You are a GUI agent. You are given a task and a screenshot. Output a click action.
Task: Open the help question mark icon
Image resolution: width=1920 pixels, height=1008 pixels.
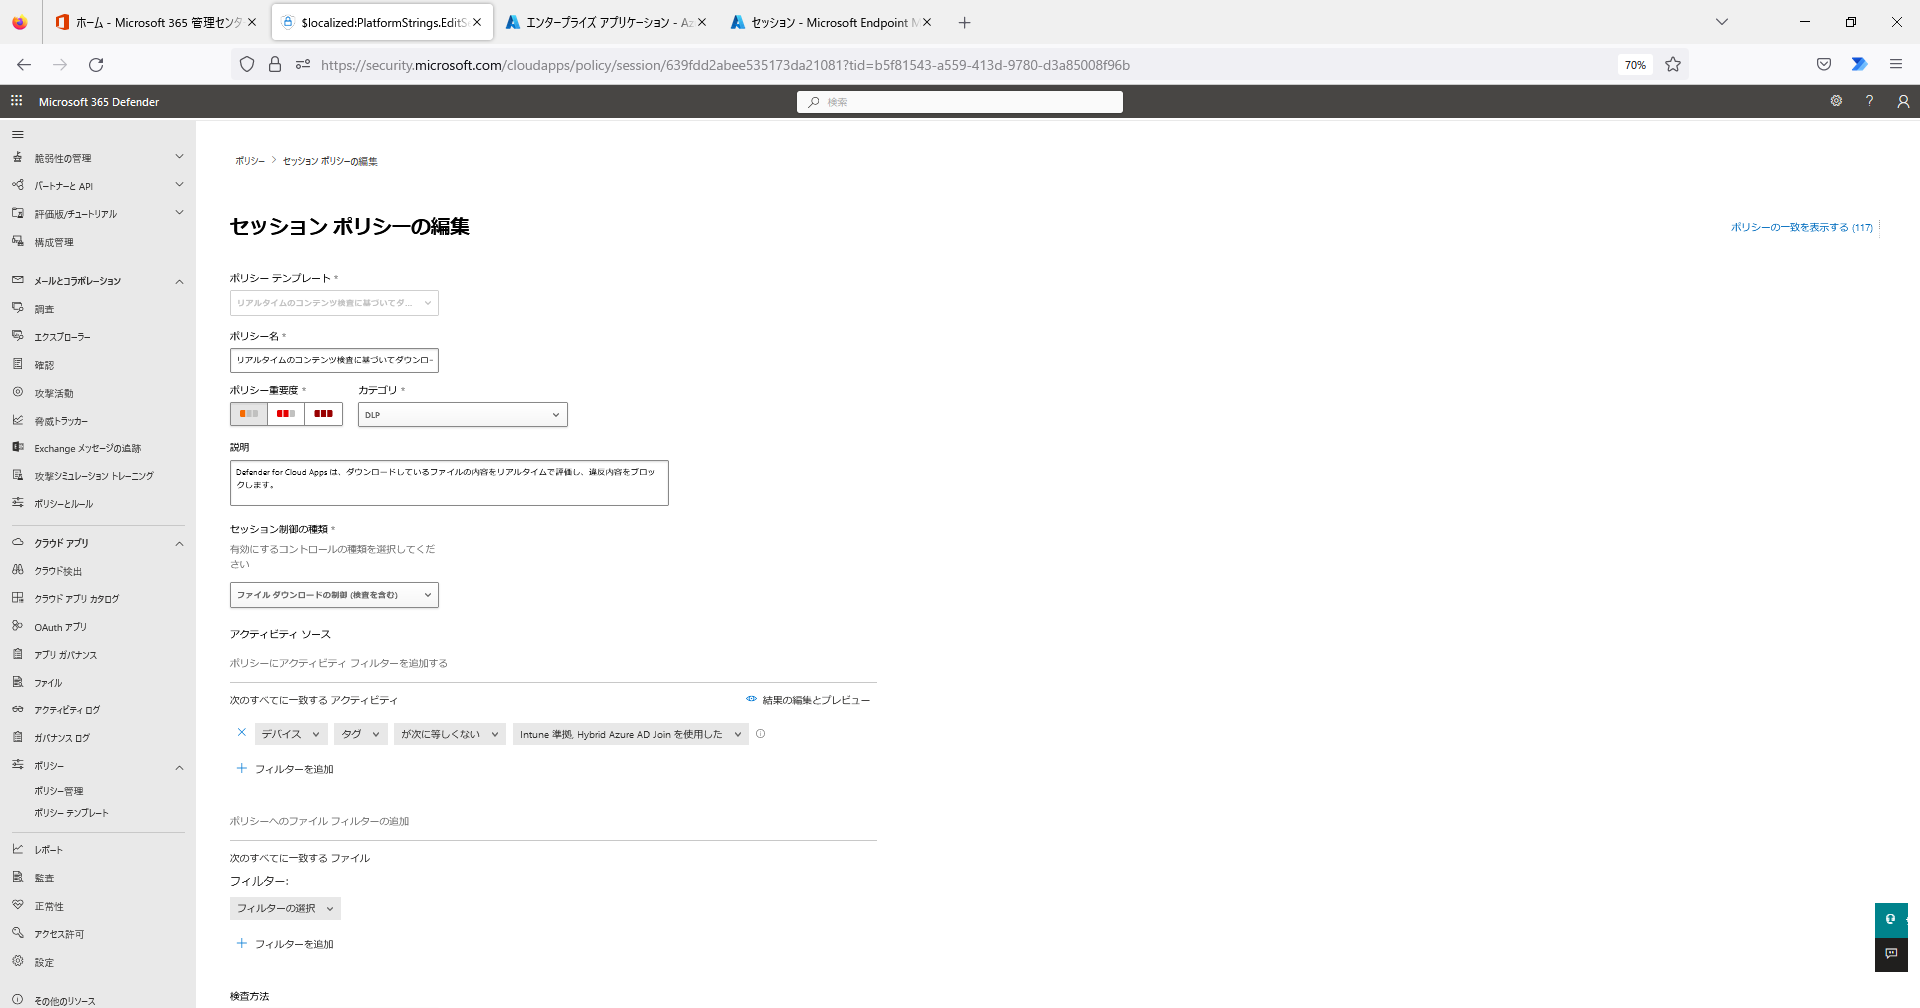click(x=1869, y=101)
